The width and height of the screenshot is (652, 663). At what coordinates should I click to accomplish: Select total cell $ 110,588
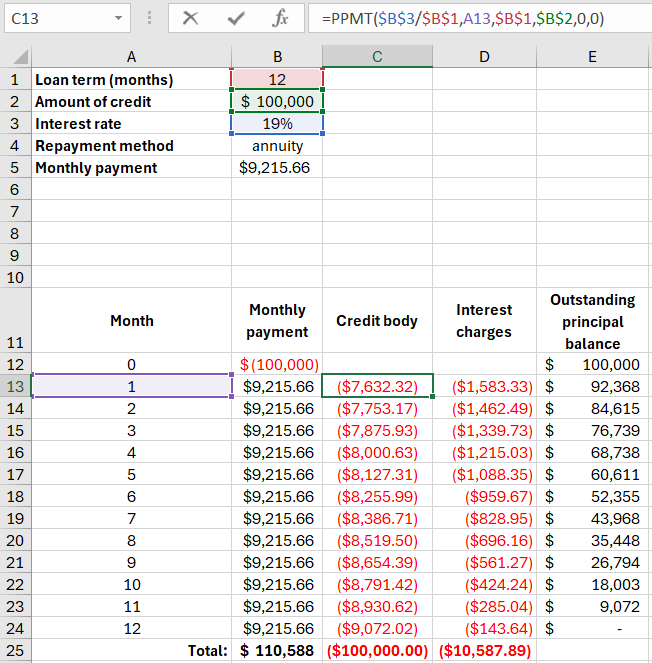(x=277, y=650)
